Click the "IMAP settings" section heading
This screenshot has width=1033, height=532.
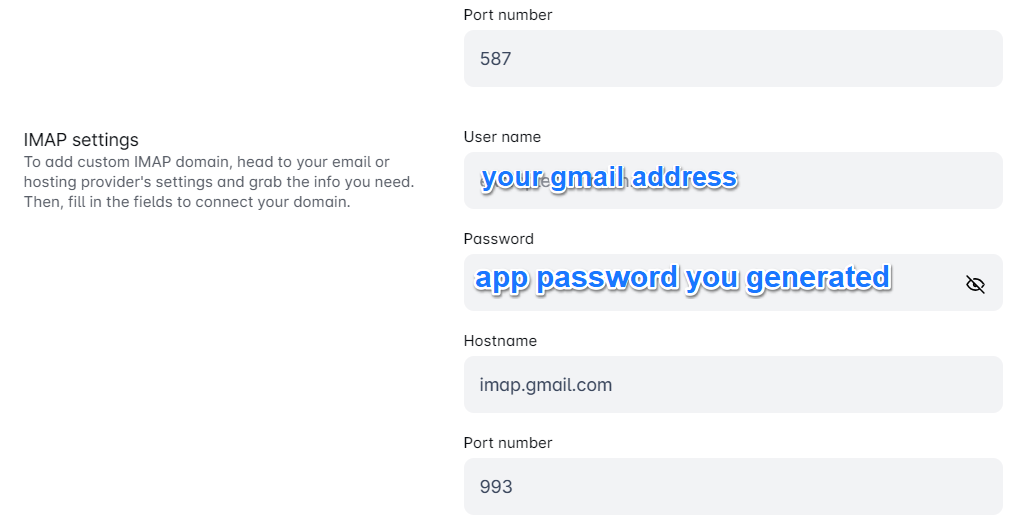tap(81, 140)
